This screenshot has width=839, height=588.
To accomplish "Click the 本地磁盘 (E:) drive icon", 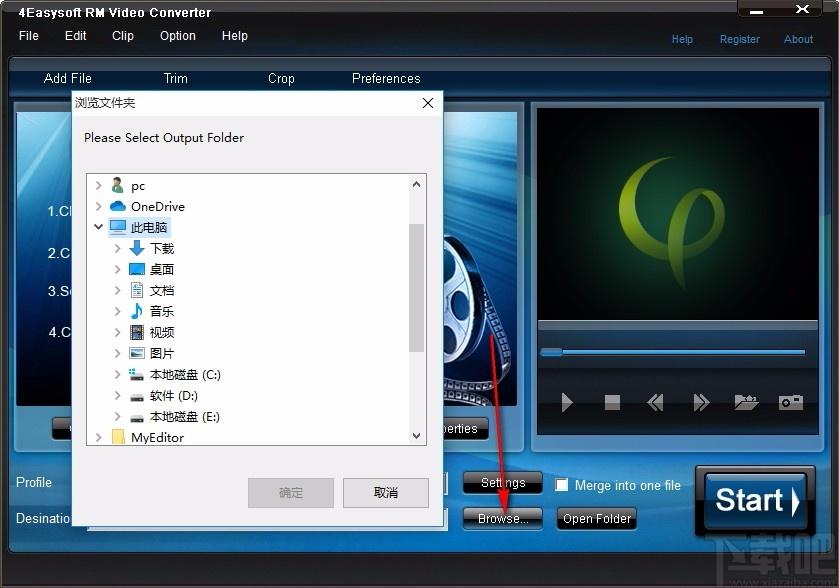I will pos(137,418).
